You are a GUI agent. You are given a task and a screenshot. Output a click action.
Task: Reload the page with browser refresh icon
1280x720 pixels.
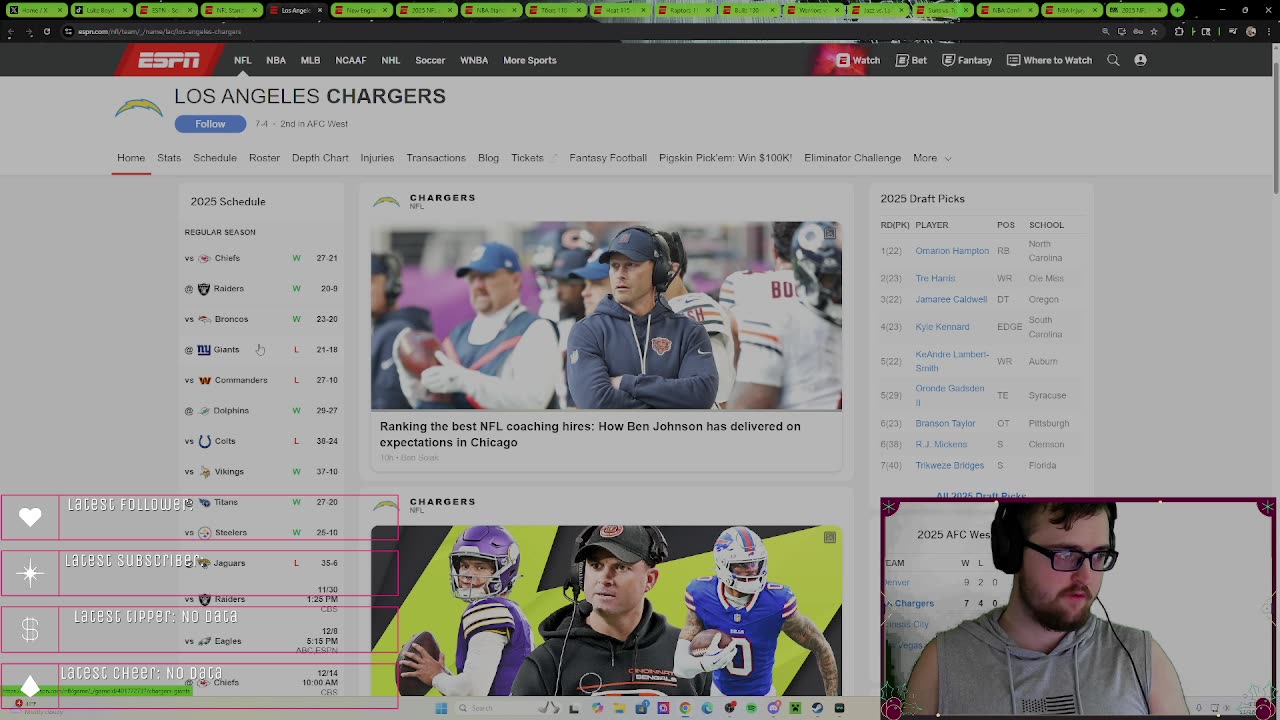(47, 31)
